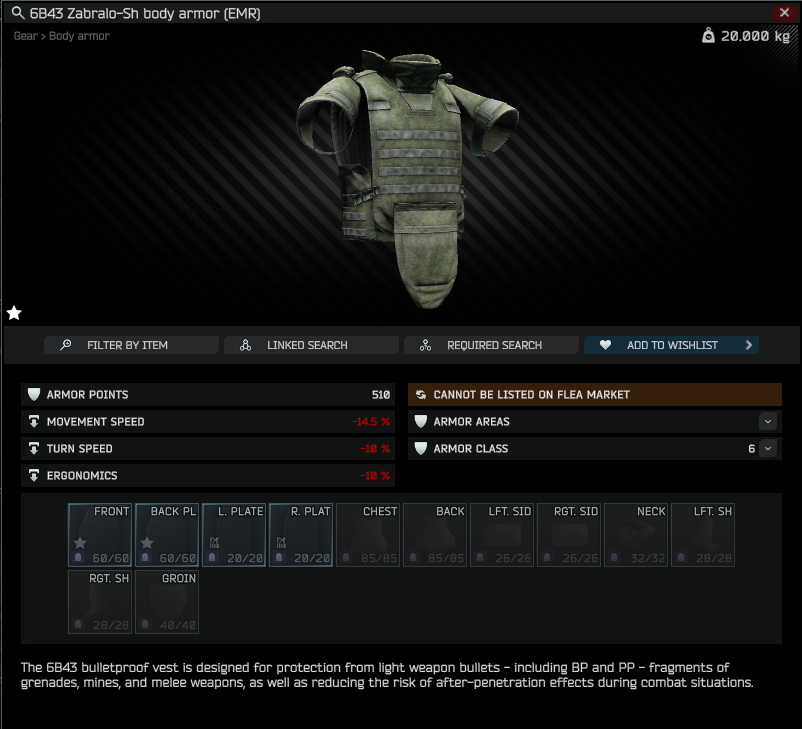802x729 pixels.
Task: Click the Armor Points value 510
Action: pos(381,394)
